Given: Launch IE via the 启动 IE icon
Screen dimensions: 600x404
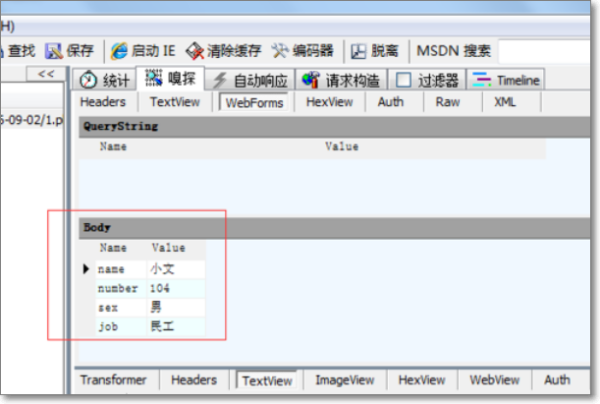Looking at the screenshot, I should (x=119, y=51).
